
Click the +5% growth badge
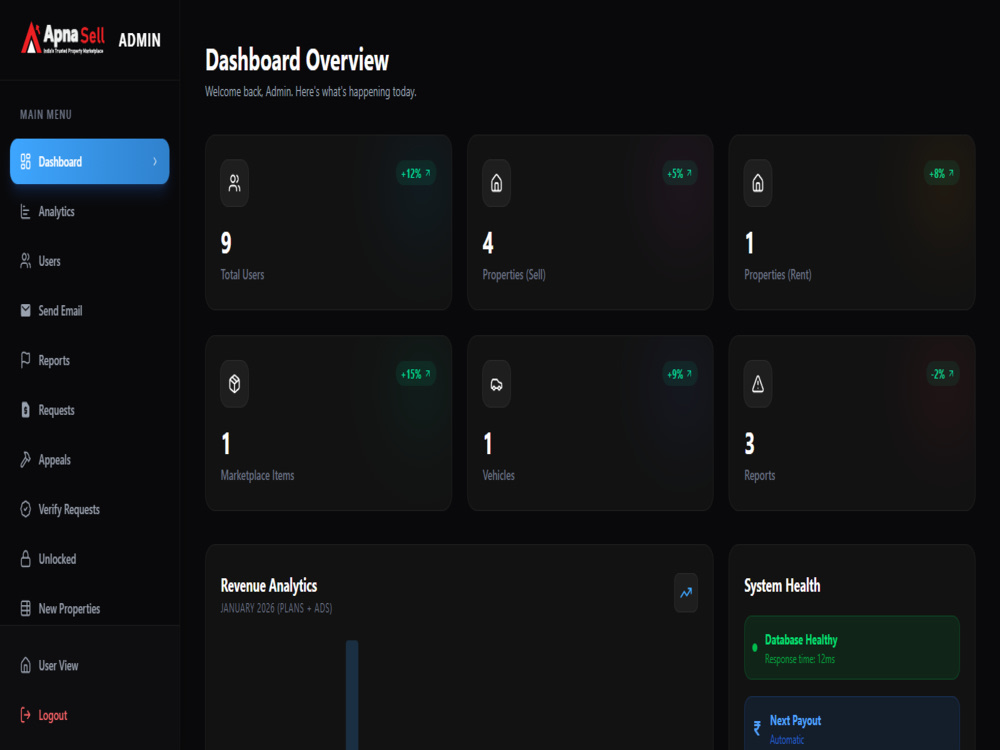tap(680, 173)
